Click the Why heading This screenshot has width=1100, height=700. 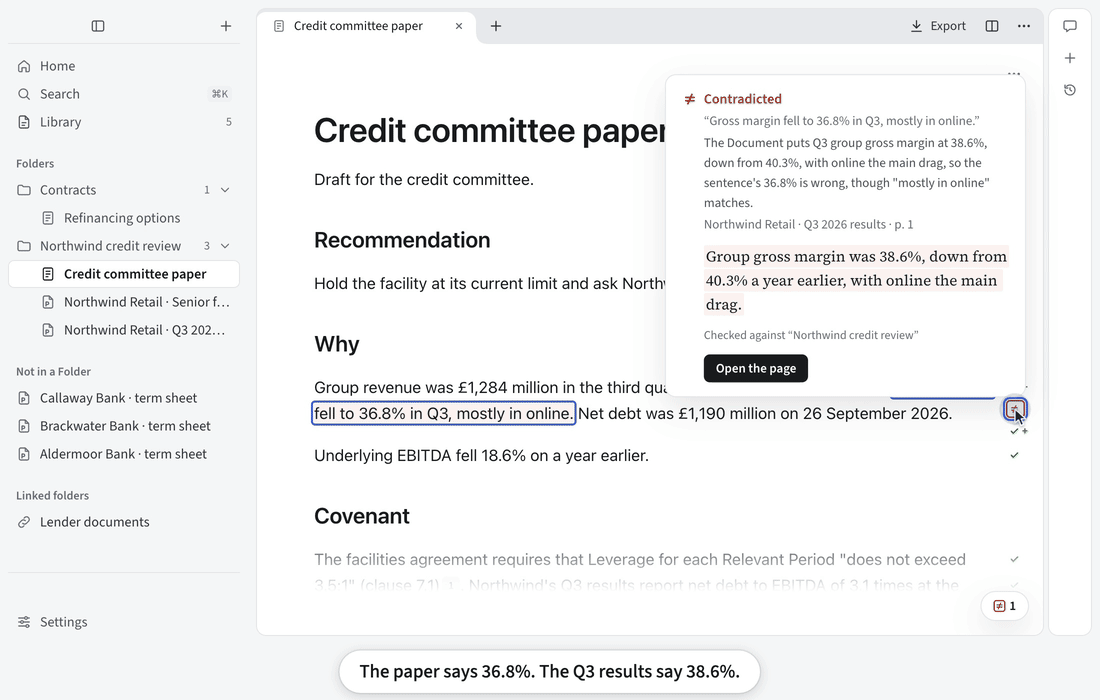[337, 344]
